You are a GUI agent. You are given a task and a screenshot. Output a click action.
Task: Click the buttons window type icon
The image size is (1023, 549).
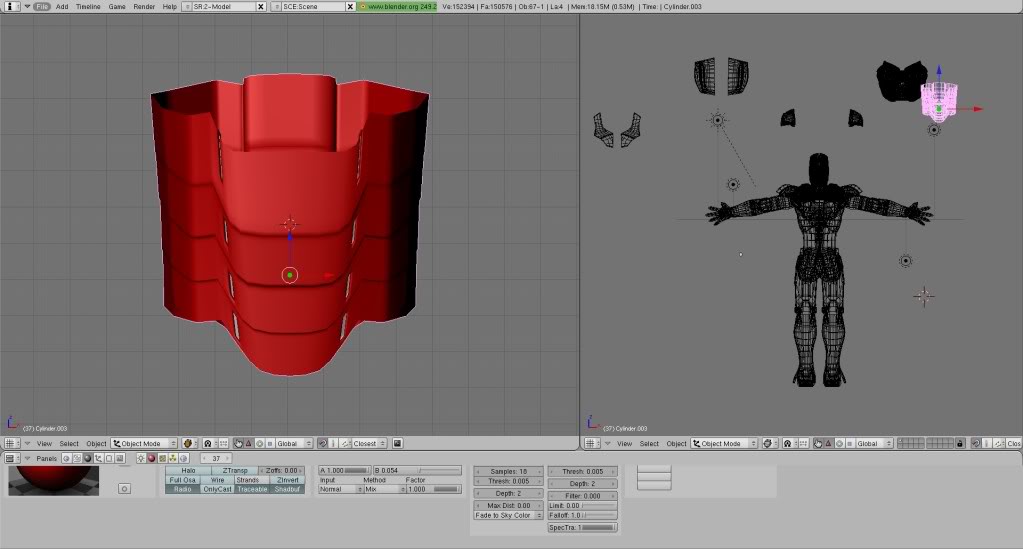click(10, 458)
